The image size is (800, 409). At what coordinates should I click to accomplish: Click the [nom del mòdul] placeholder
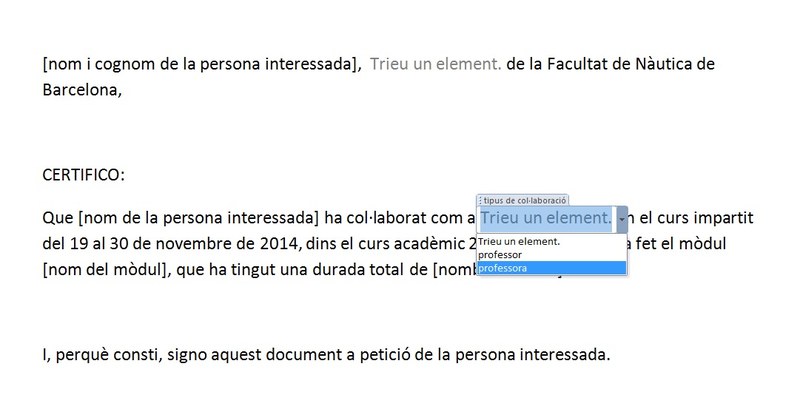coord(107,269)
